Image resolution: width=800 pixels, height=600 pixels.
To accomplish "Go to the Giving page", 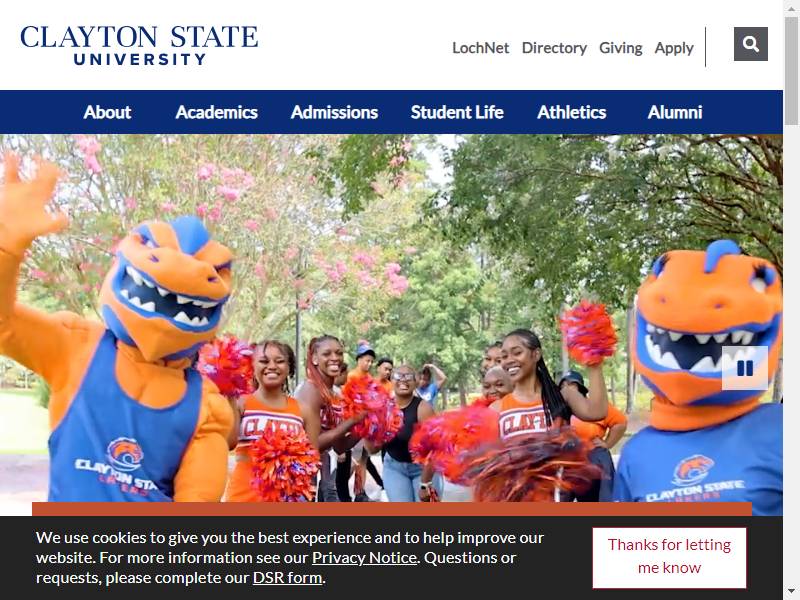I will click(620, 48).
